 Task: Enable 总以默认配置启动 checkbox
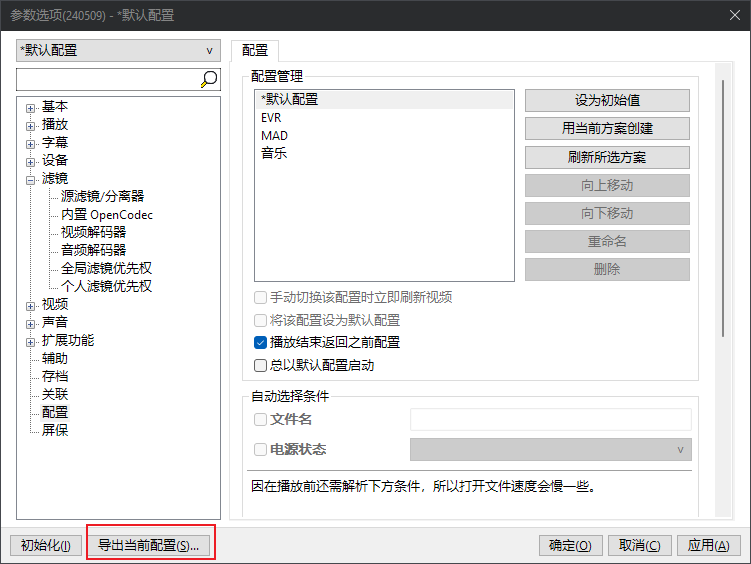(261, 365)
